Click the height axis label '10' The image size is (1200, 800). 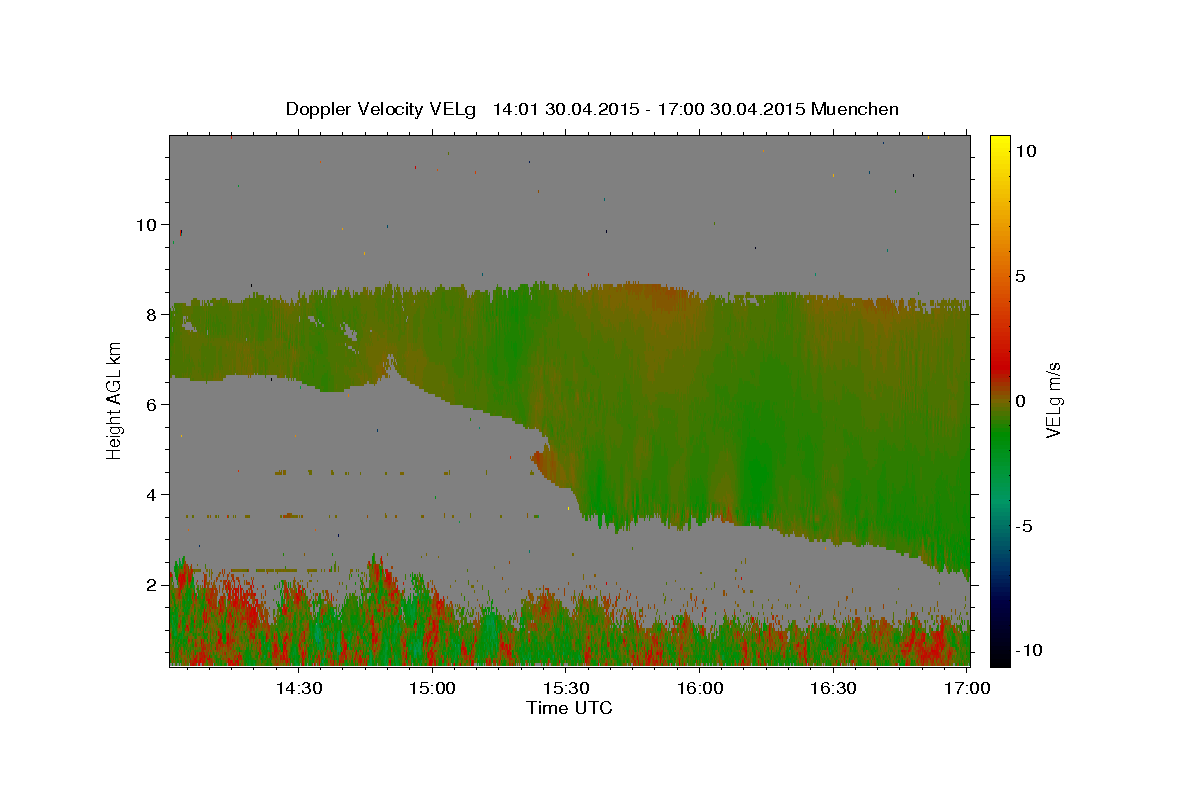tap(145, 225)
